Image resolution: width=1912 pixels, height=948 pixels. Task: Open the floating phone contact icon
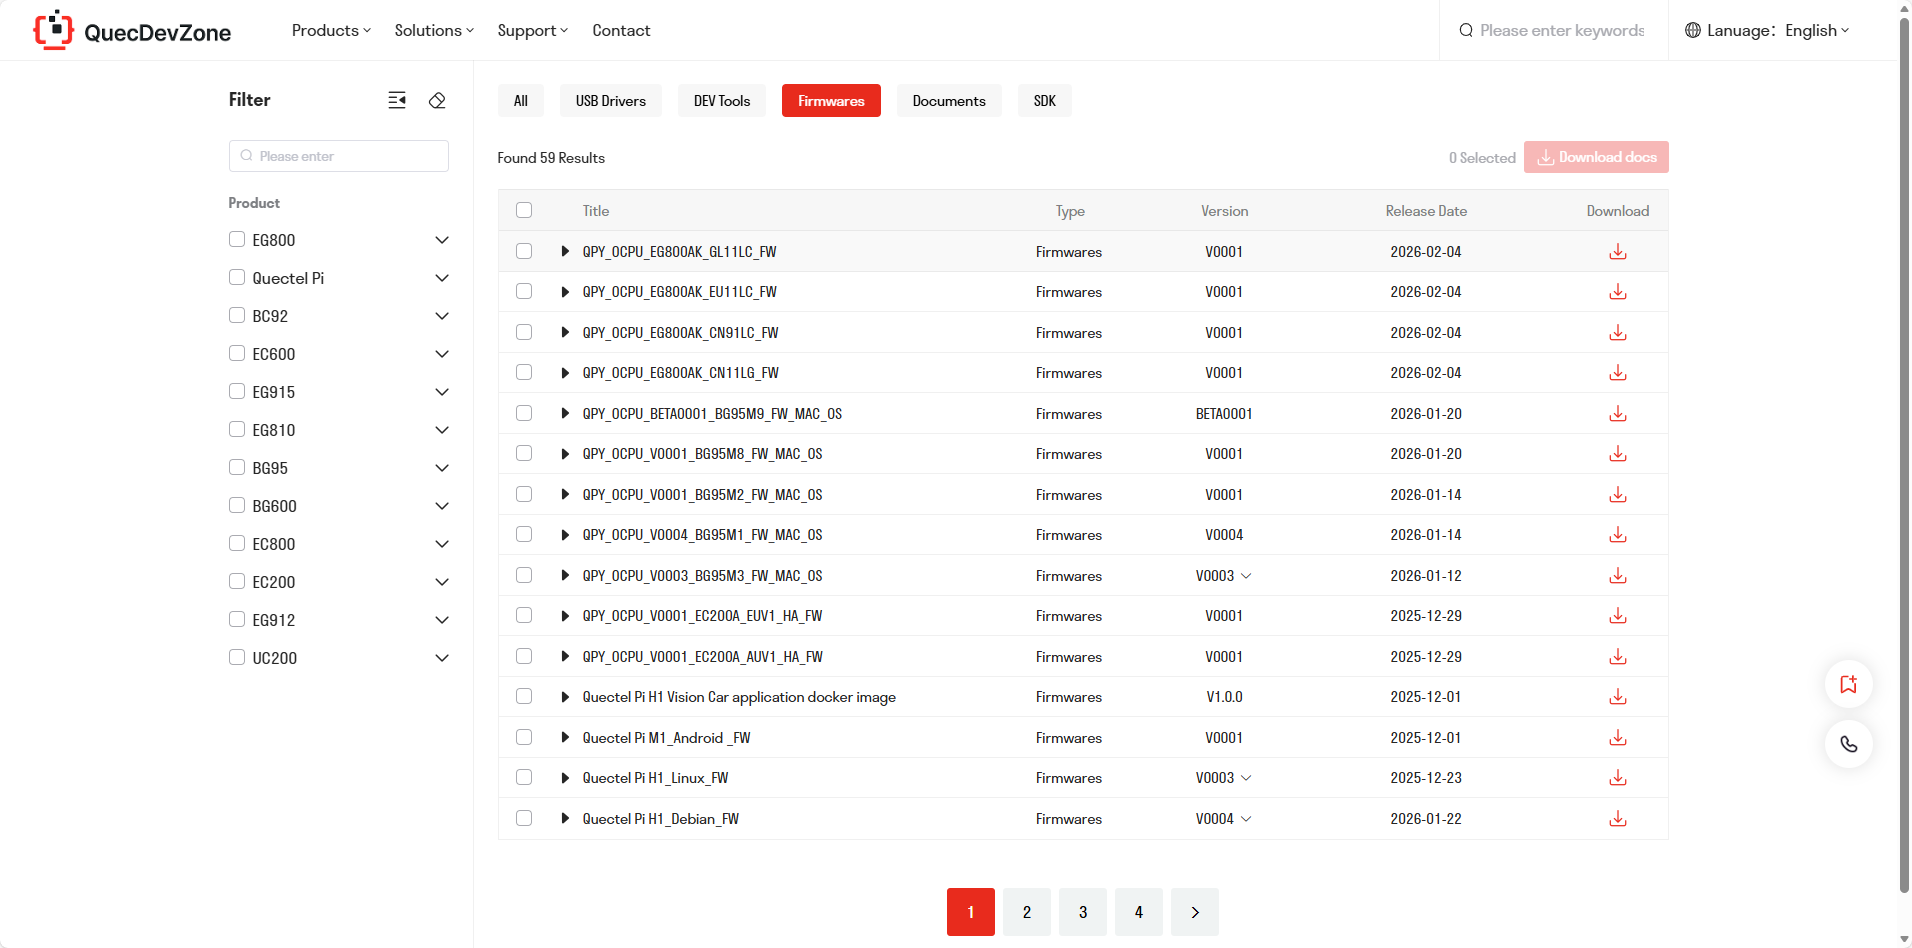(1848, 745)
